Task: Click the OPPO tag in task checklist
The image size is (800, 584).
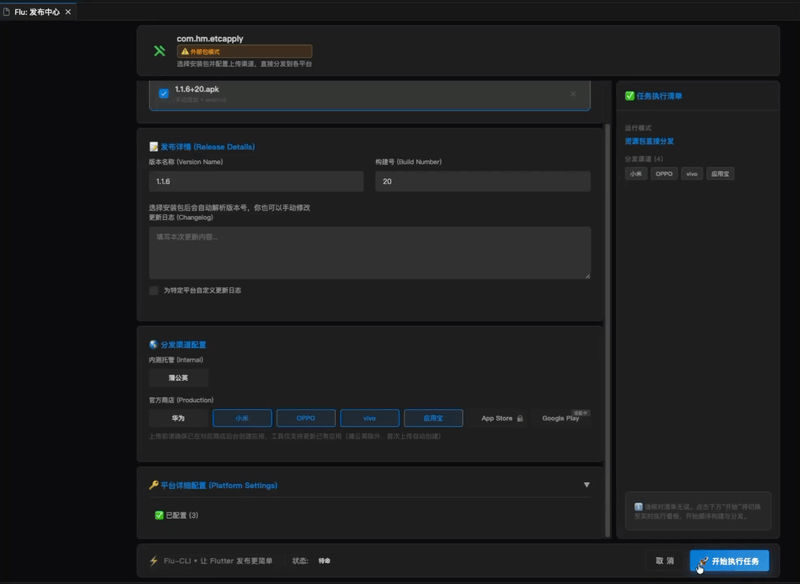Action: [664, 174]
